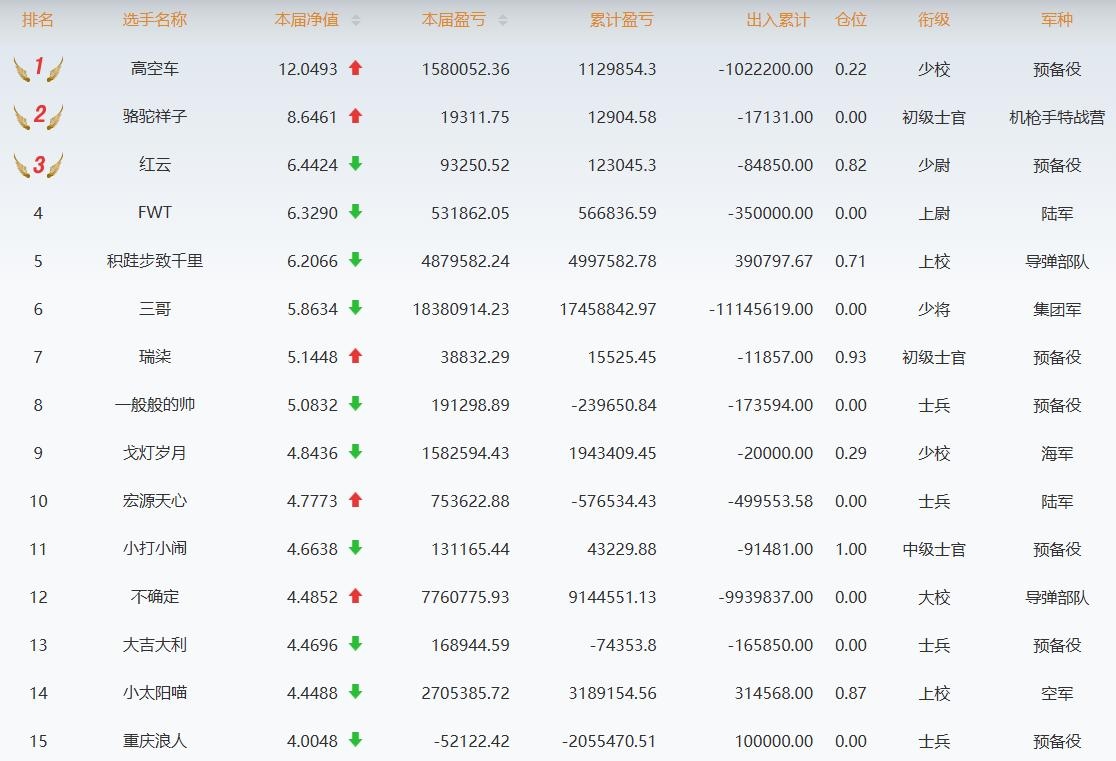Click the rank 3 wings badge
The height and width of the screenshot is (761, 1116).
(x=38, y=165)
